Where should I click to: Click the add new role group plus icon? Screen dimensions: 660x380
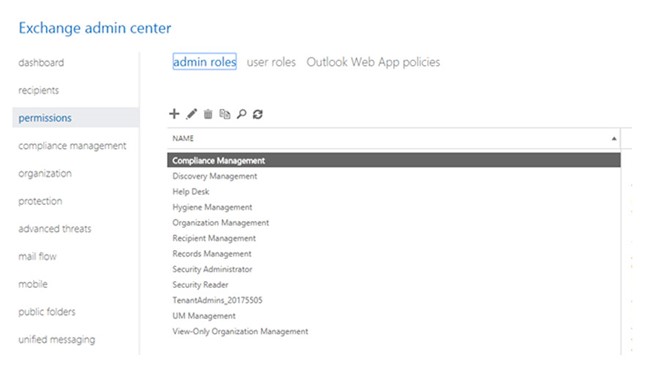point(174,114)
